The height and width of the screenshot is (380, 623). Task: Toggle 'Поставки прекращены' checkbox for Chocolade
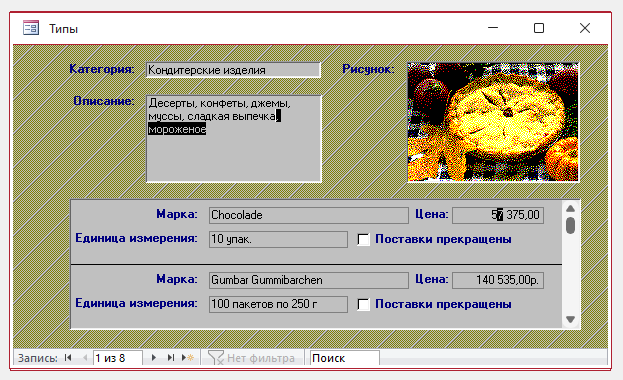coord(364,239)
